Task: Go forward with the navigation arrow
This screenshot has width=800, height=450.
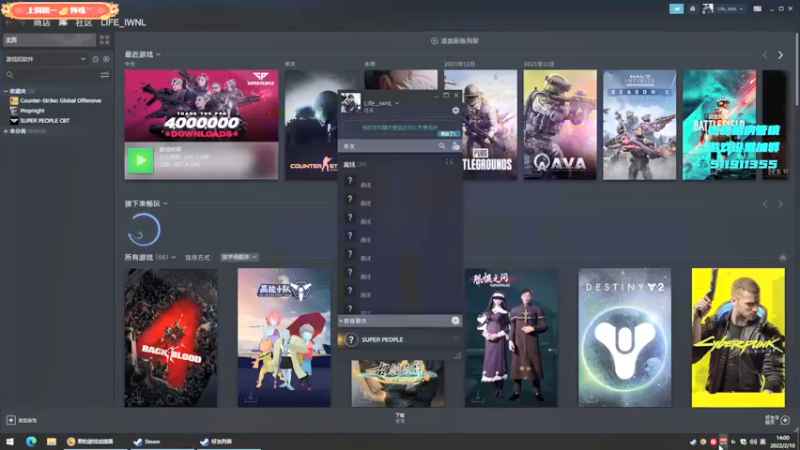Action: pyautogui.click(x=22, y=23)
